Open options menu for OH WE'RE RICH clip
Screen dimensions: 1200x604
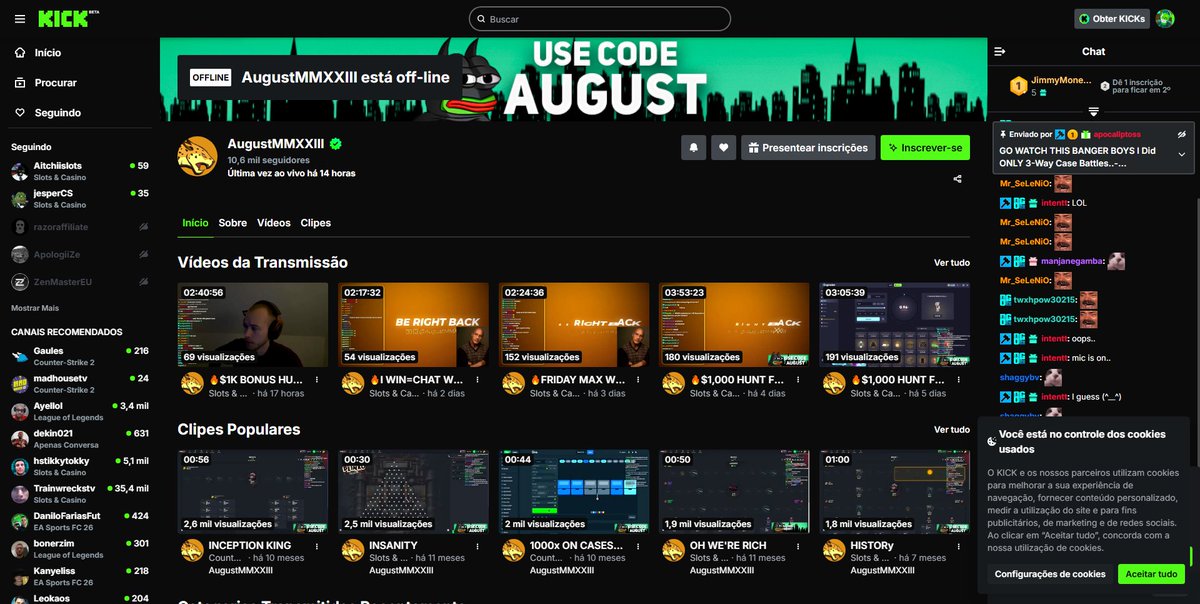(x=799, y=546)
